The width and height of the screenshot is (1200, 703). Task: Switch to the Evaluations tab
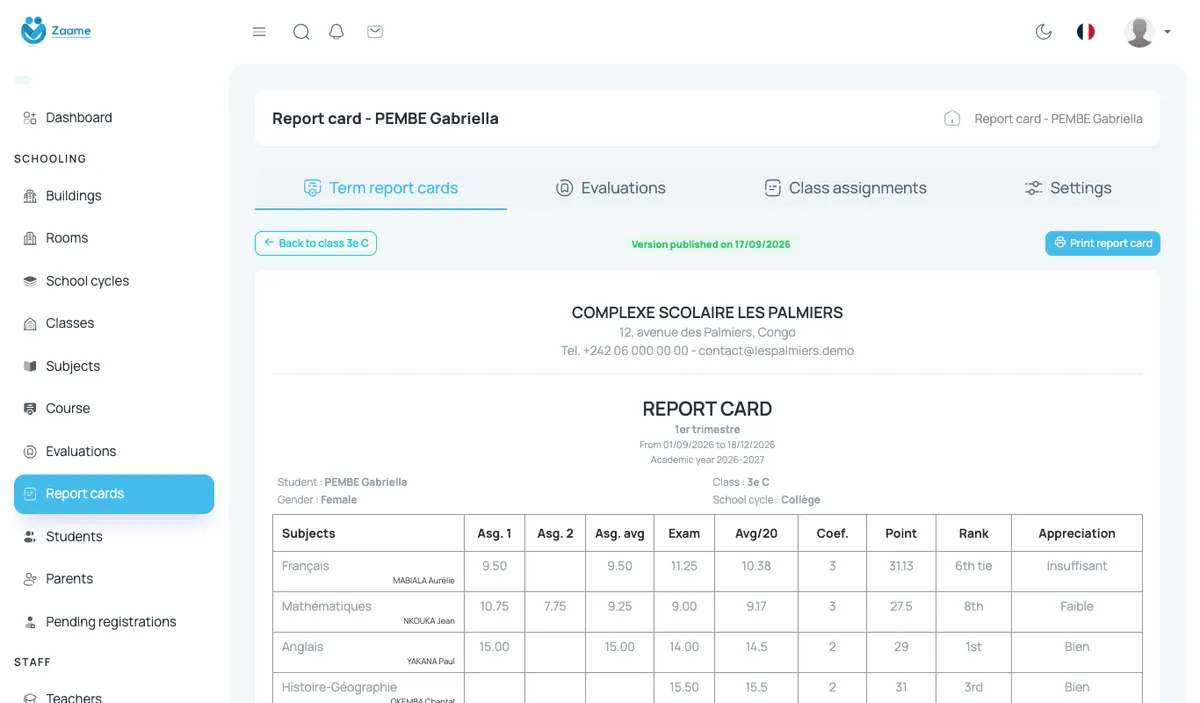coord(610,188)
